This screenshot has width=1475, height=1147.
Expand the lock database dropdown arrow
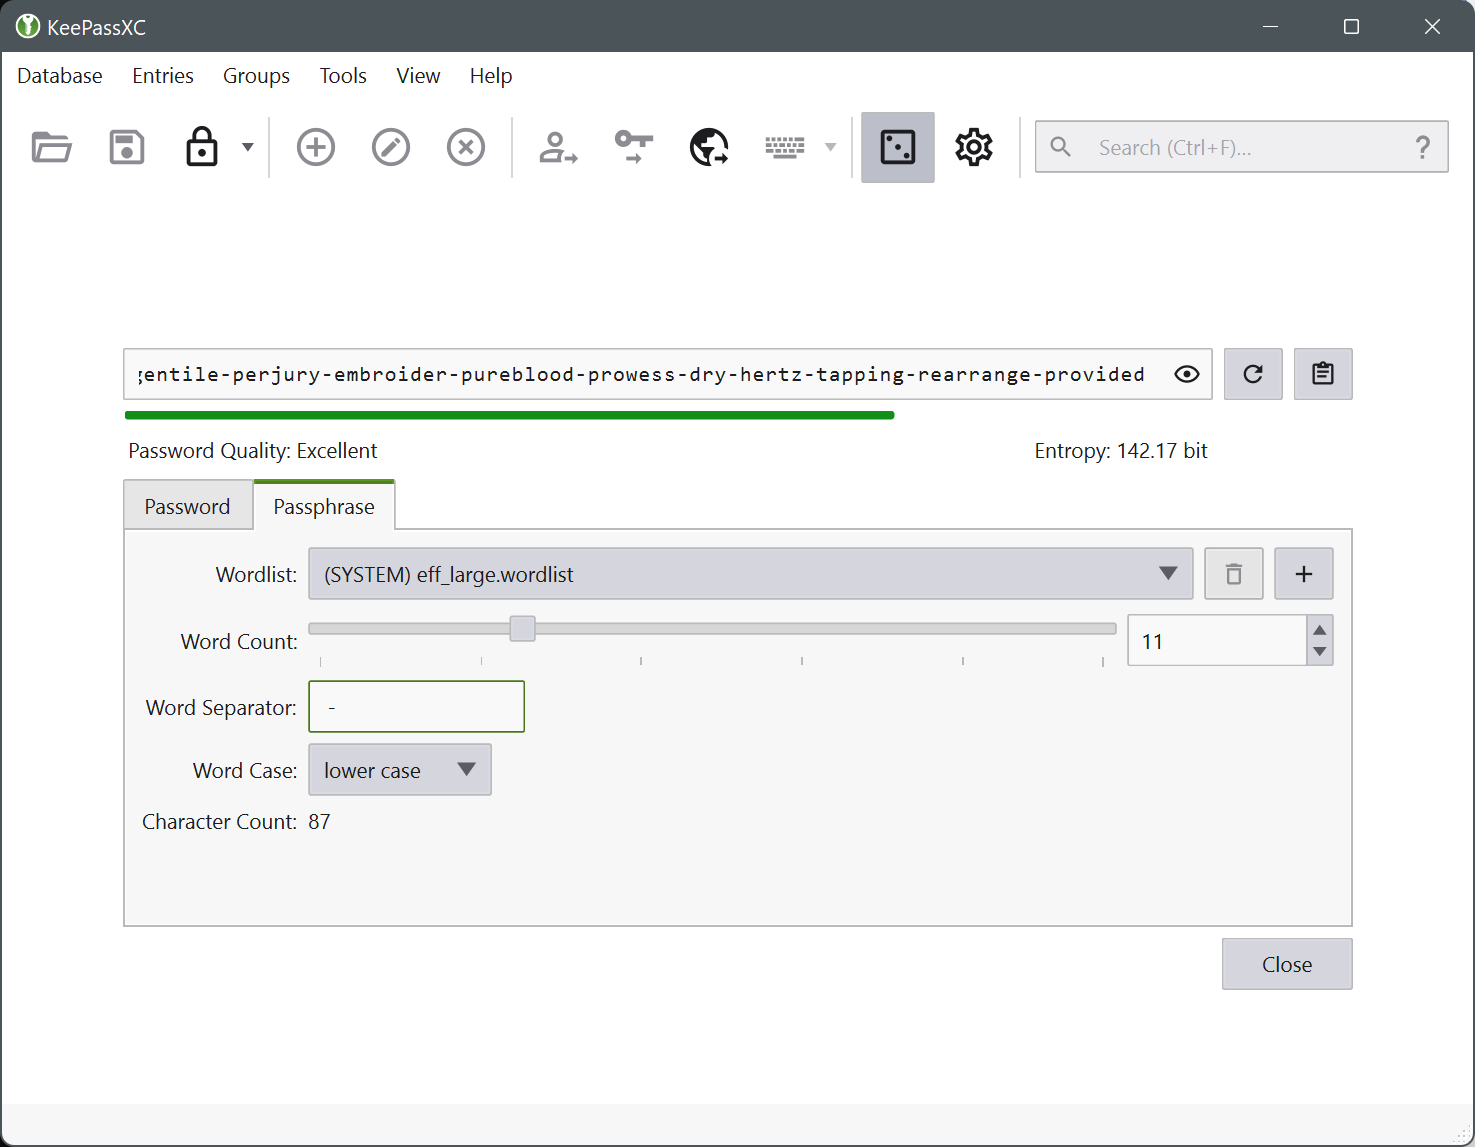(x=248, y=148)
